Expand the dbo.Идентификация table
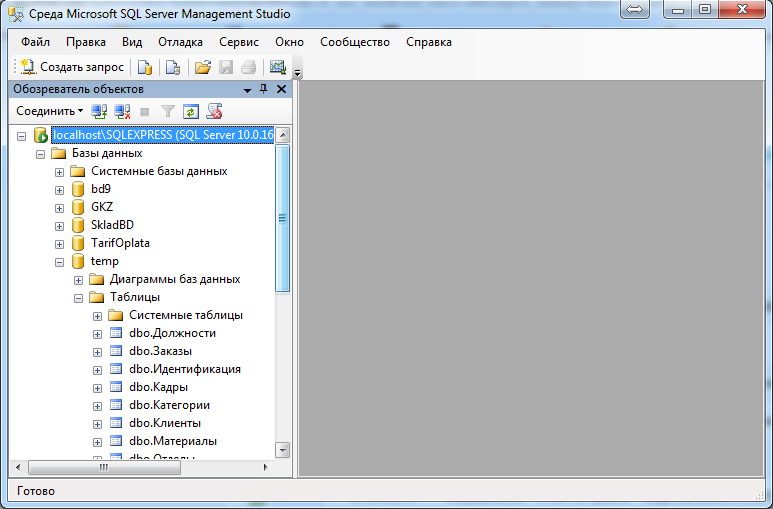 pos(98,370)
